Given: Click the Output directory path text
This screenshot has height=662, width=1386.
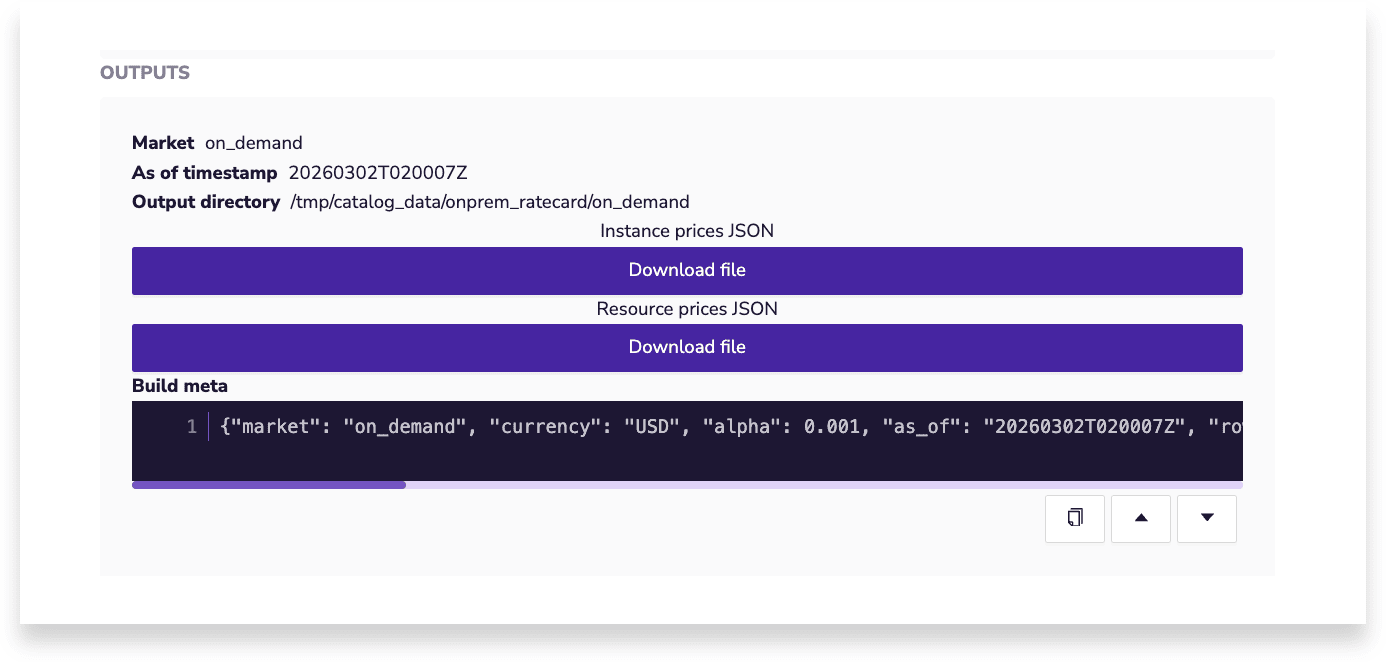Looking at the screenshot, I should pos(489,202).
